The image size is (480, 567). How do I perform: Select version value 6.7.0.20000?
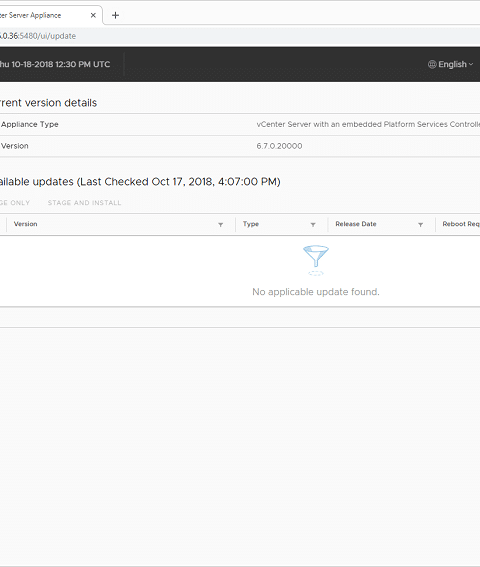279,146
